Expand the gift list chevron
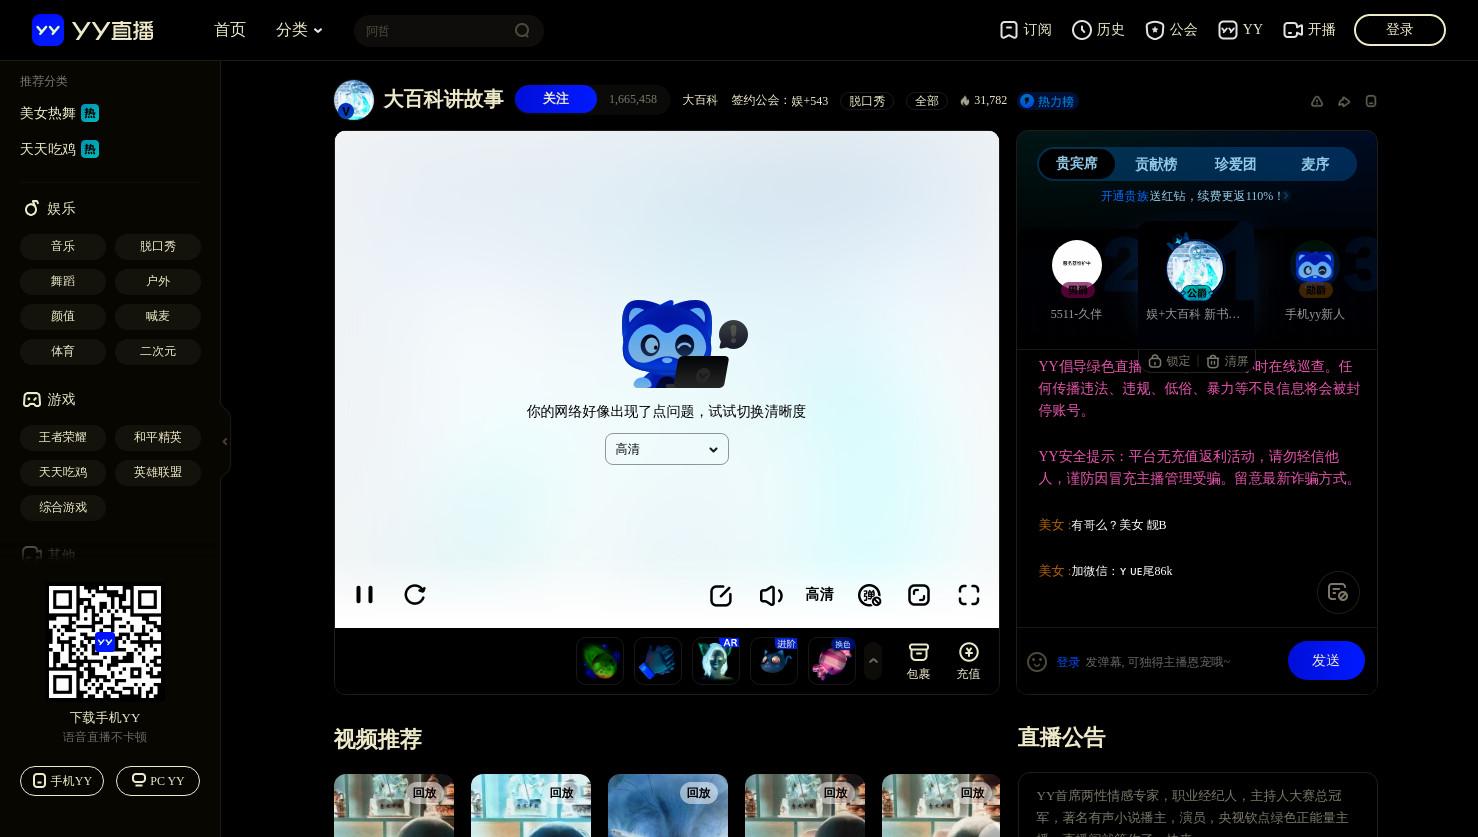 point(873,661)
